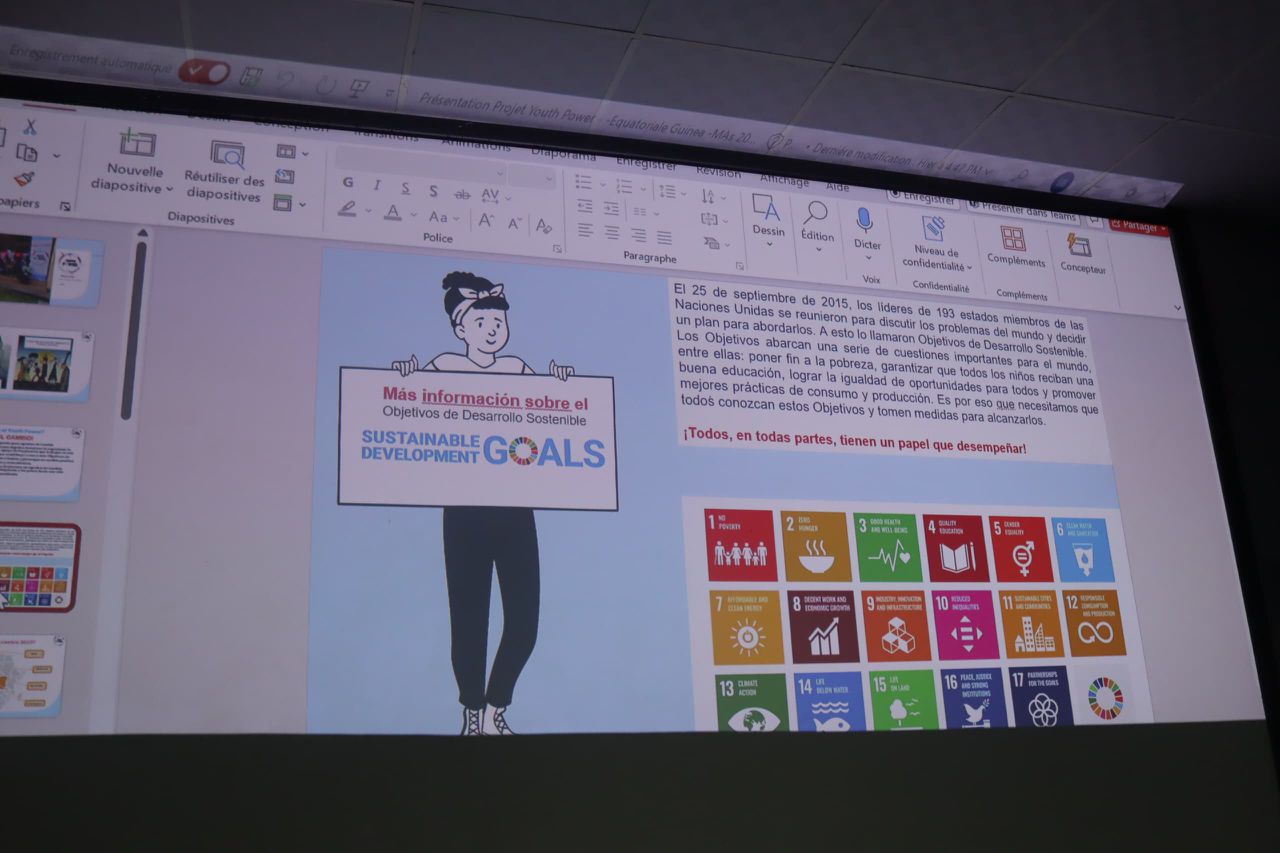This screenshot has width=1280, height=853.
Task: Center the paragraph text
Action: tap(611, 233)
